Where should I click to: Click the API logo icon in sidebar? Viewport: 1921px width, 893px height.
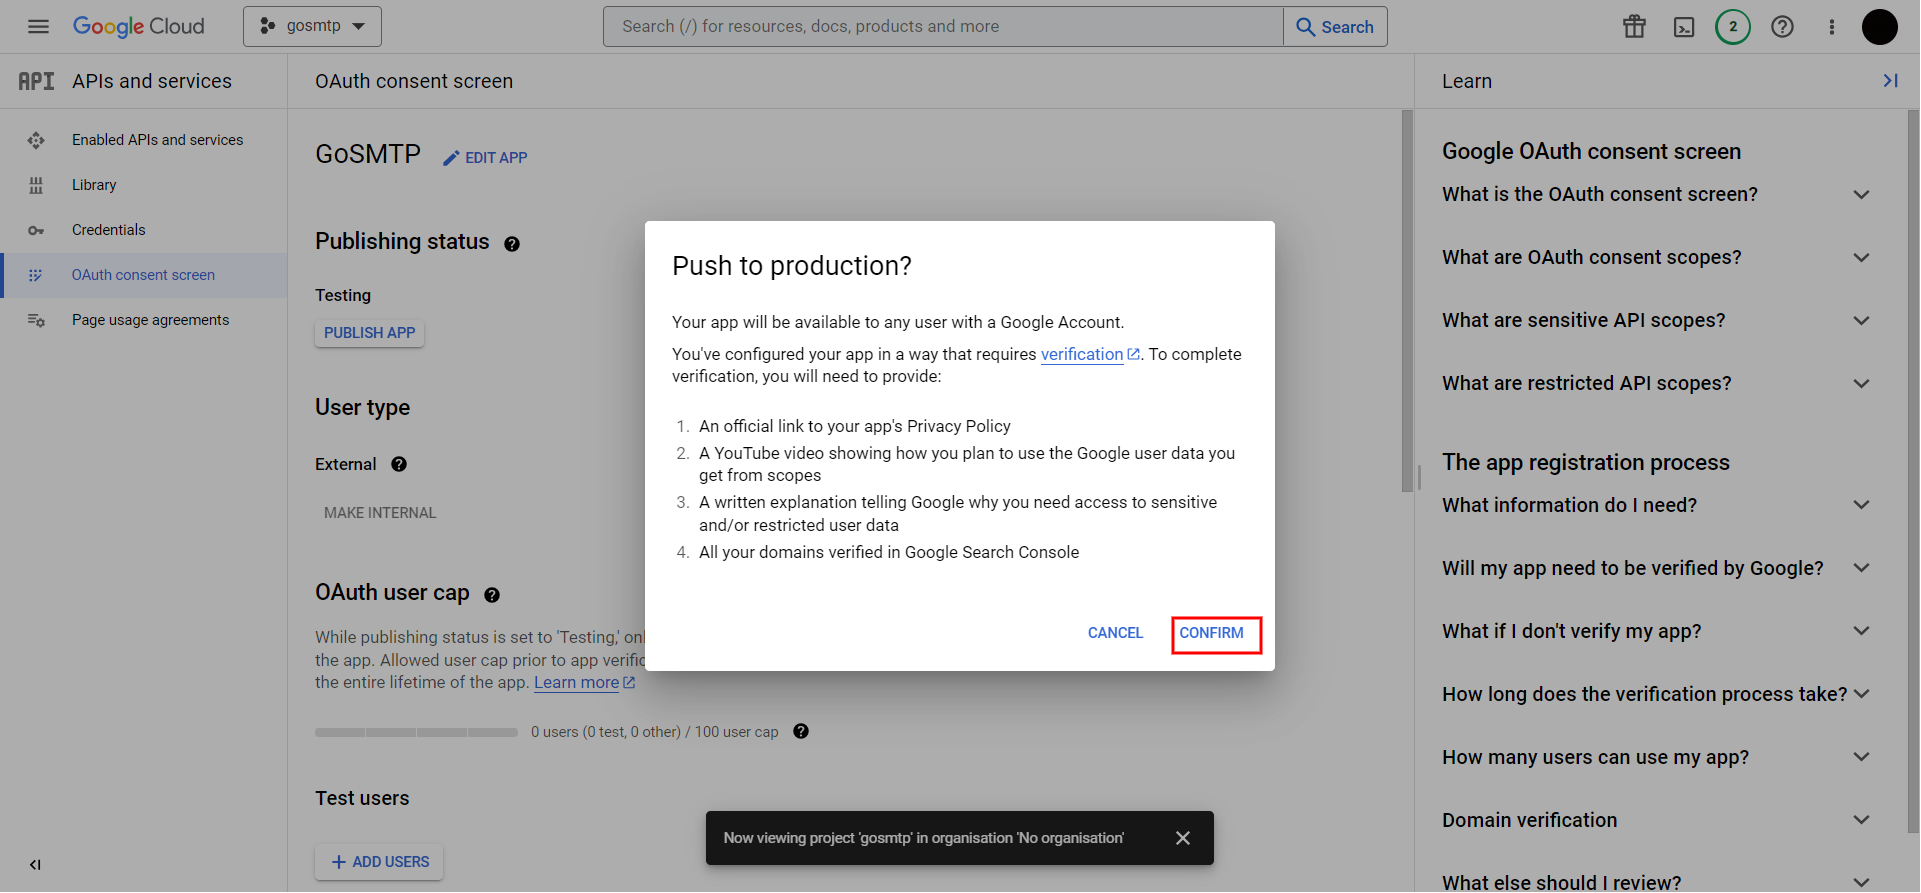pos(36,81)
